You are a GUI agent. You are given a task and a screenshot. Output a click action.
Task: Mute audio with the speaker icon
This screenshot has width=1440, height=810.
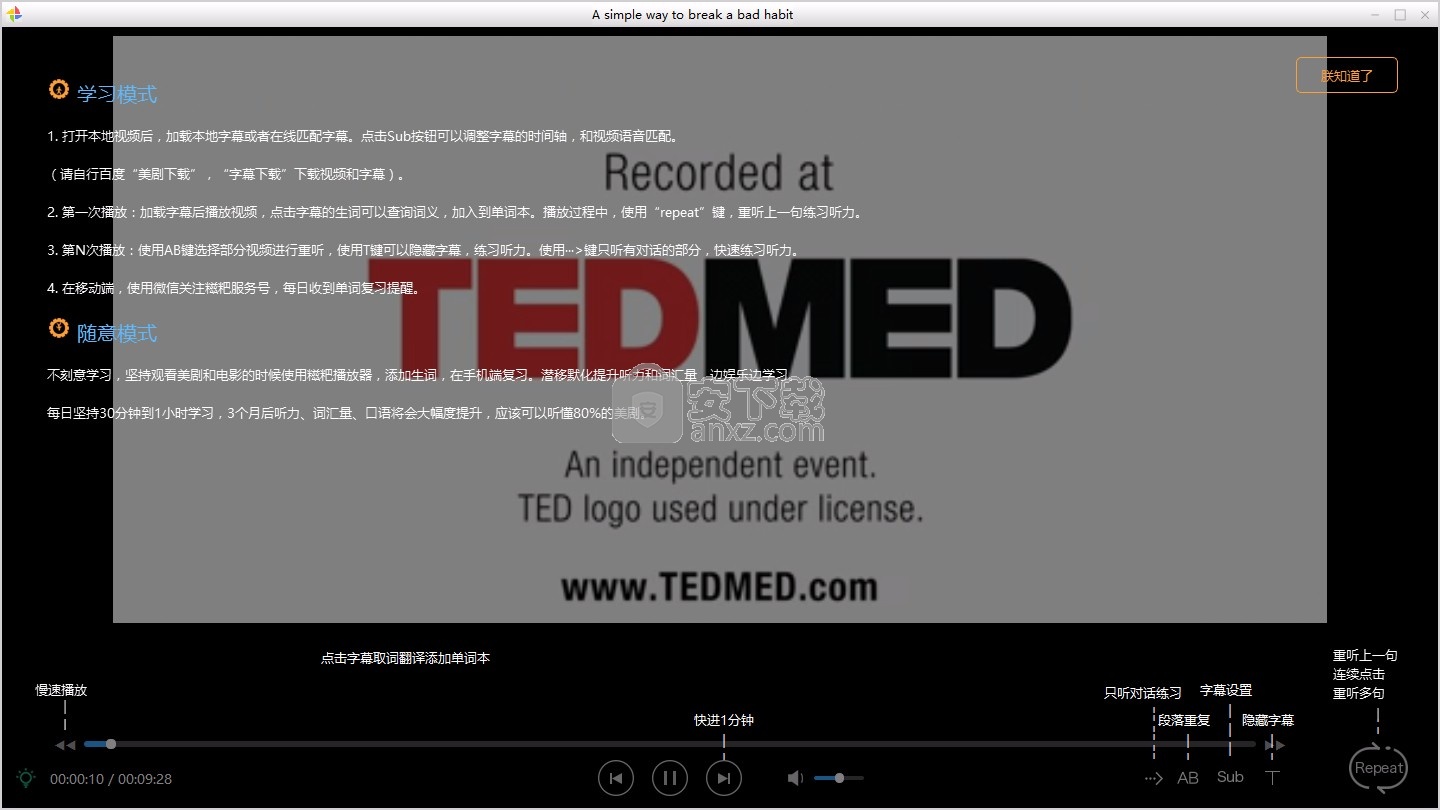795,778
